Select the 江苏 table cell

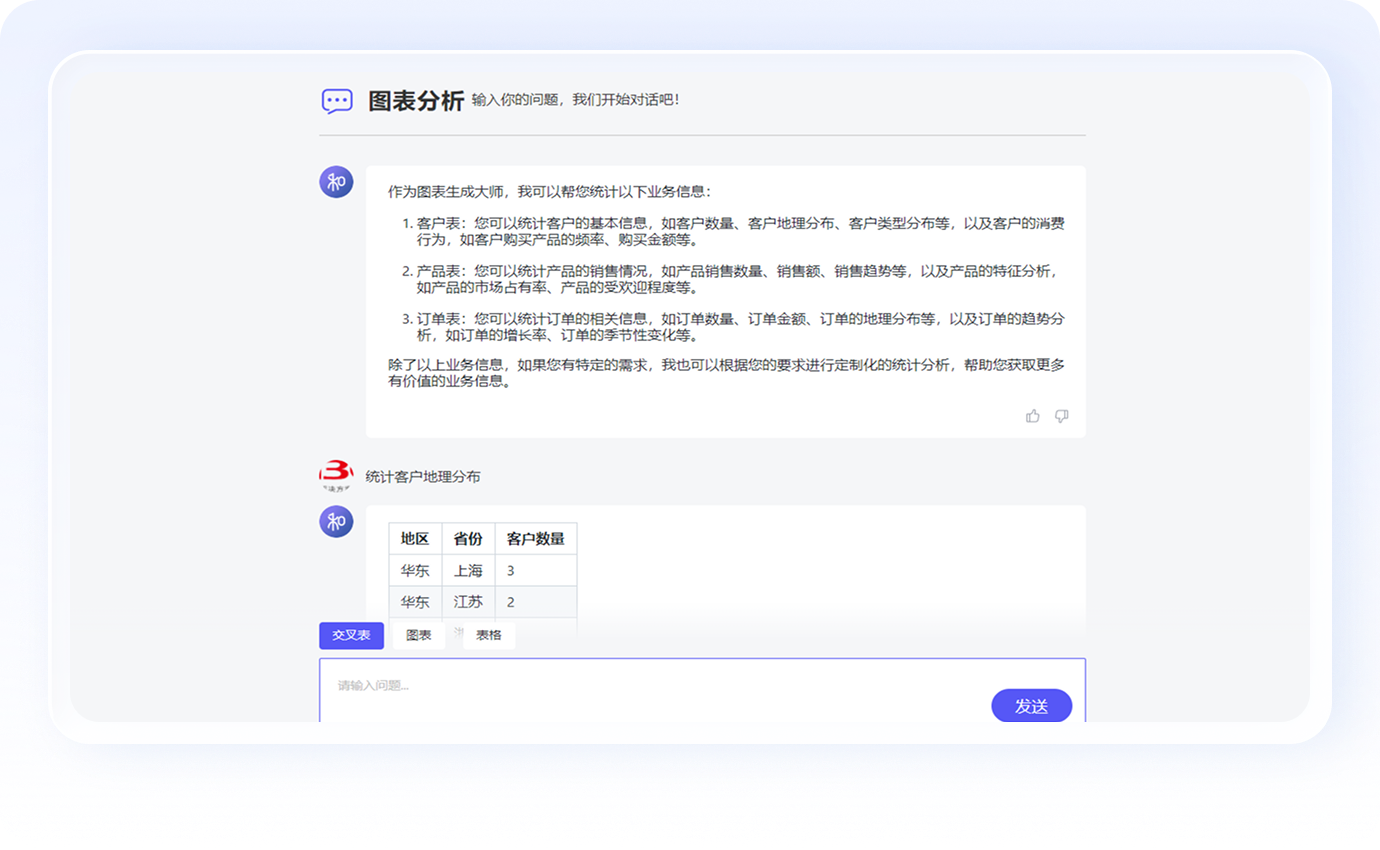pos(468,602)
